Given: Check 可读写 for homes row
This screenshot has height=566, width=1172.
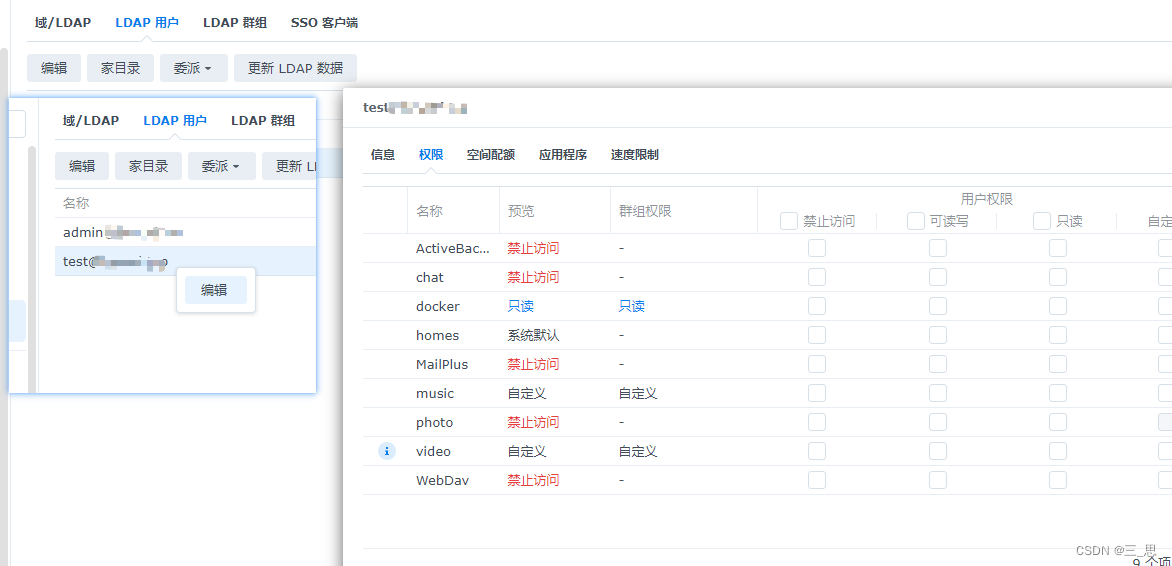Looking at the screenshot, I should point(938,335).
